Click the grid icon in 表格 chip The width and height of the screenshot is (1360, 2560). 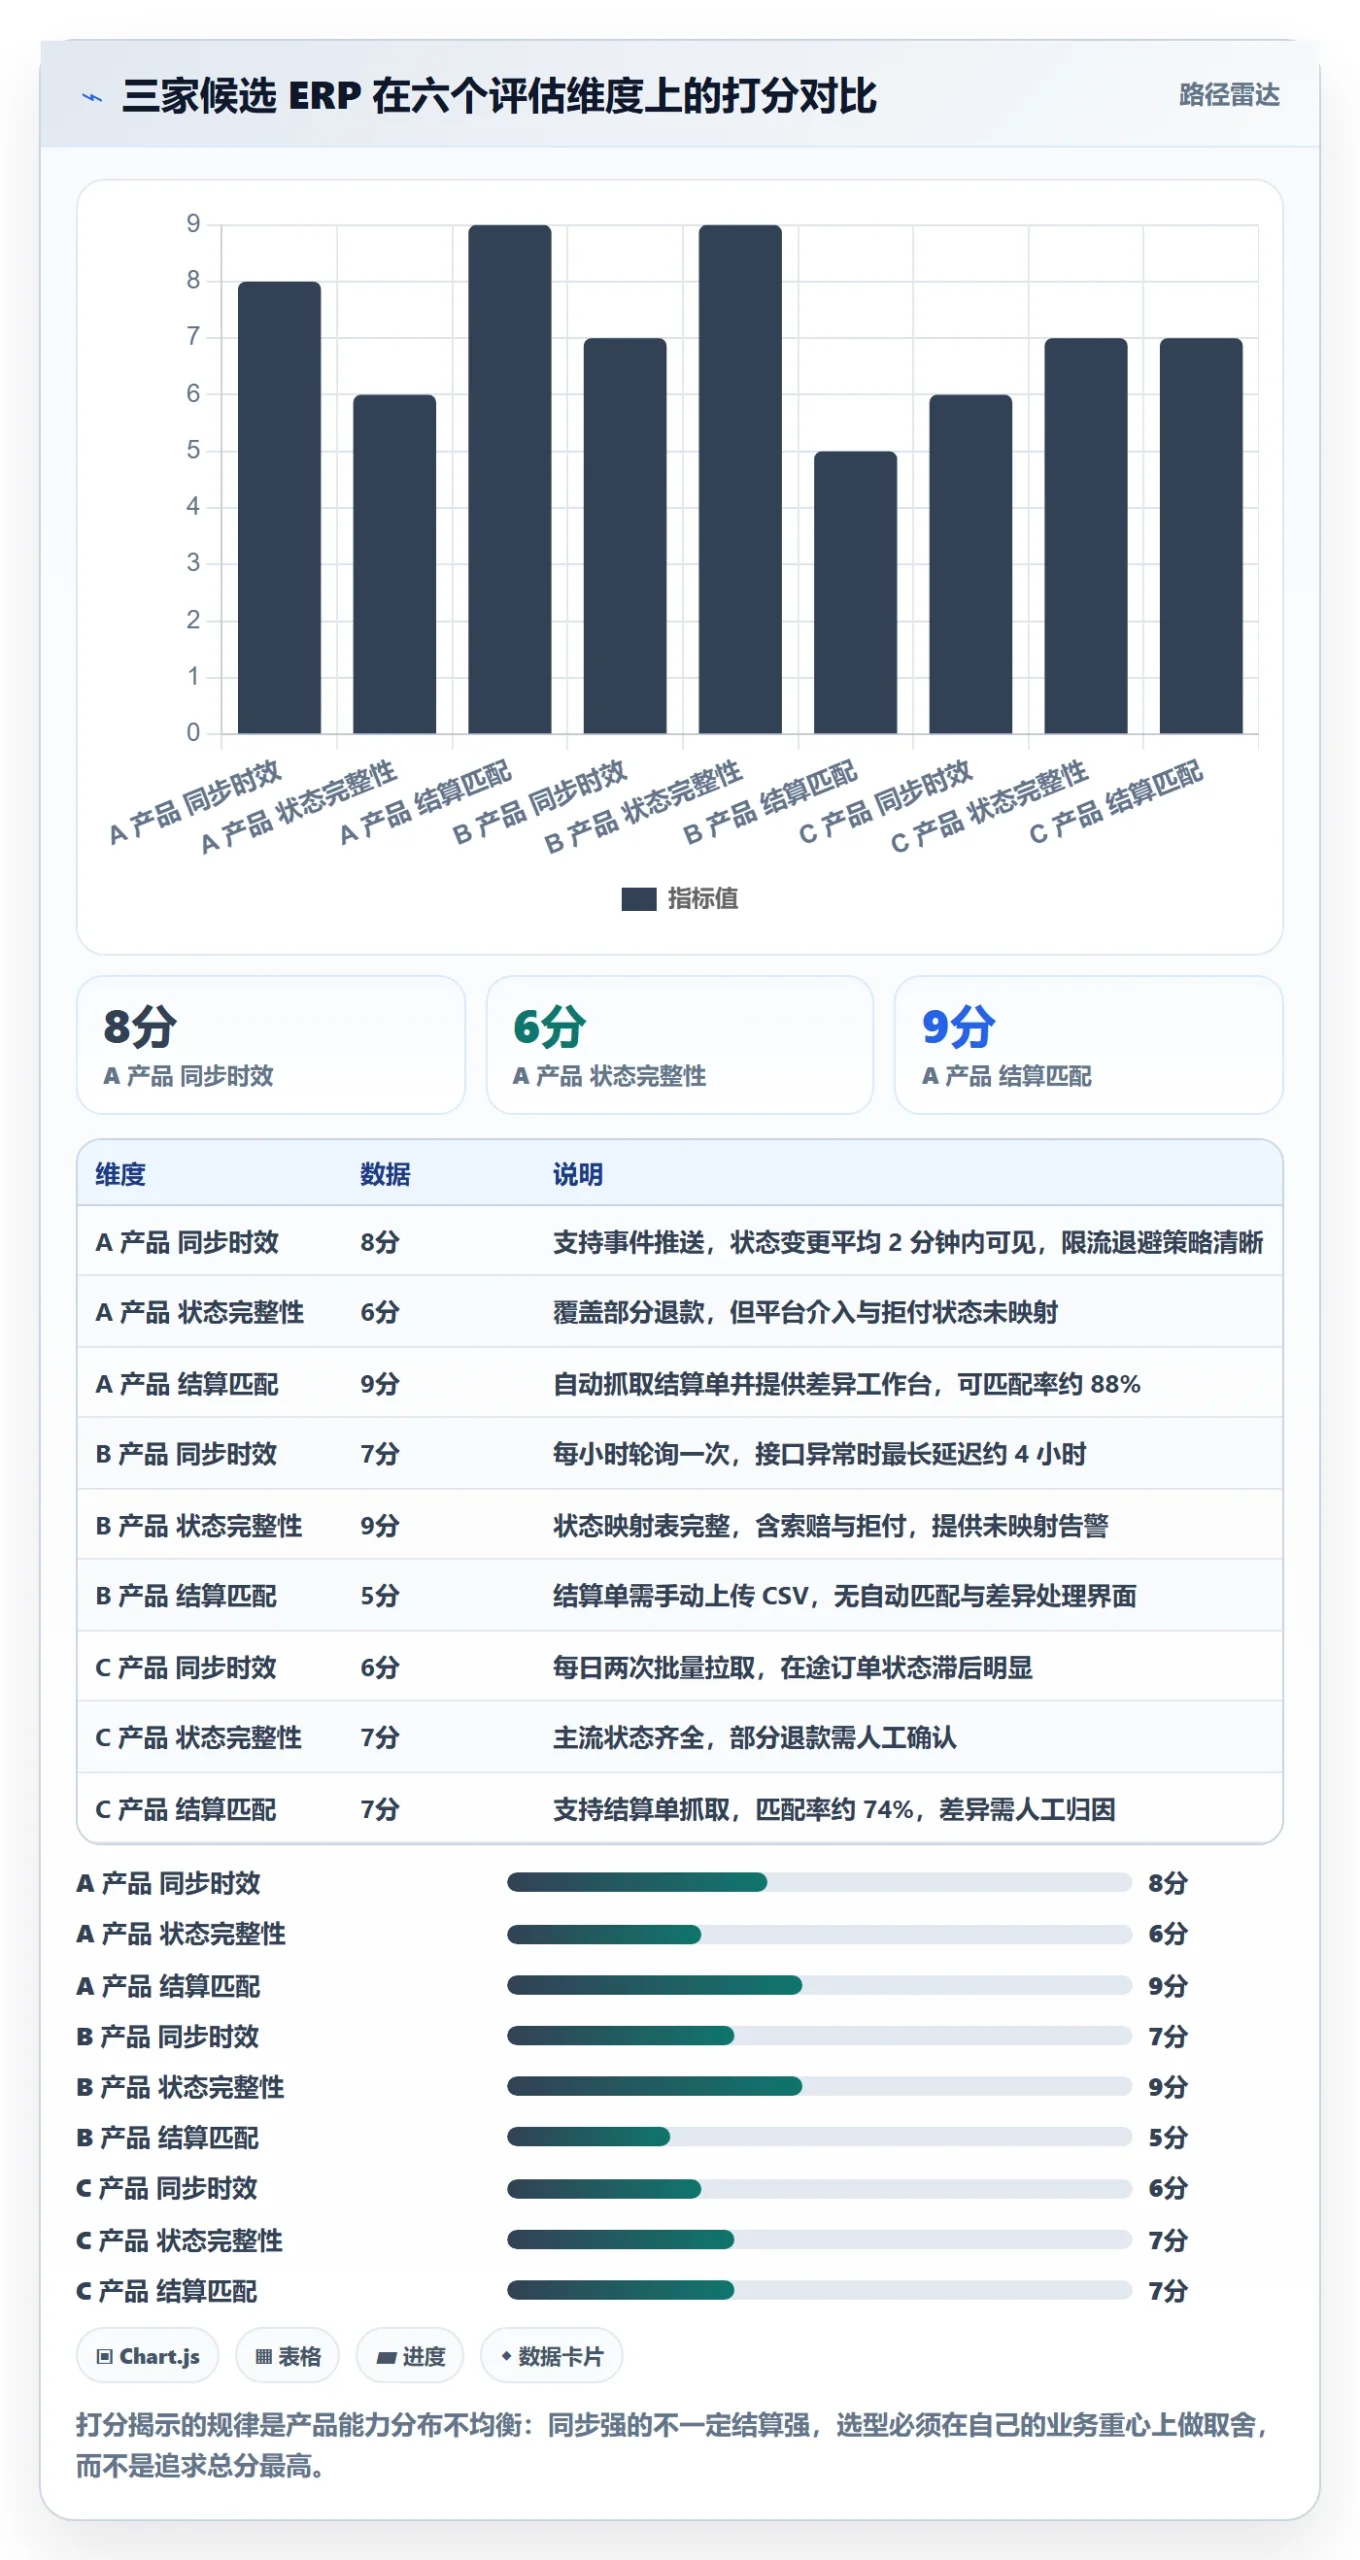tap(264, 2356)
